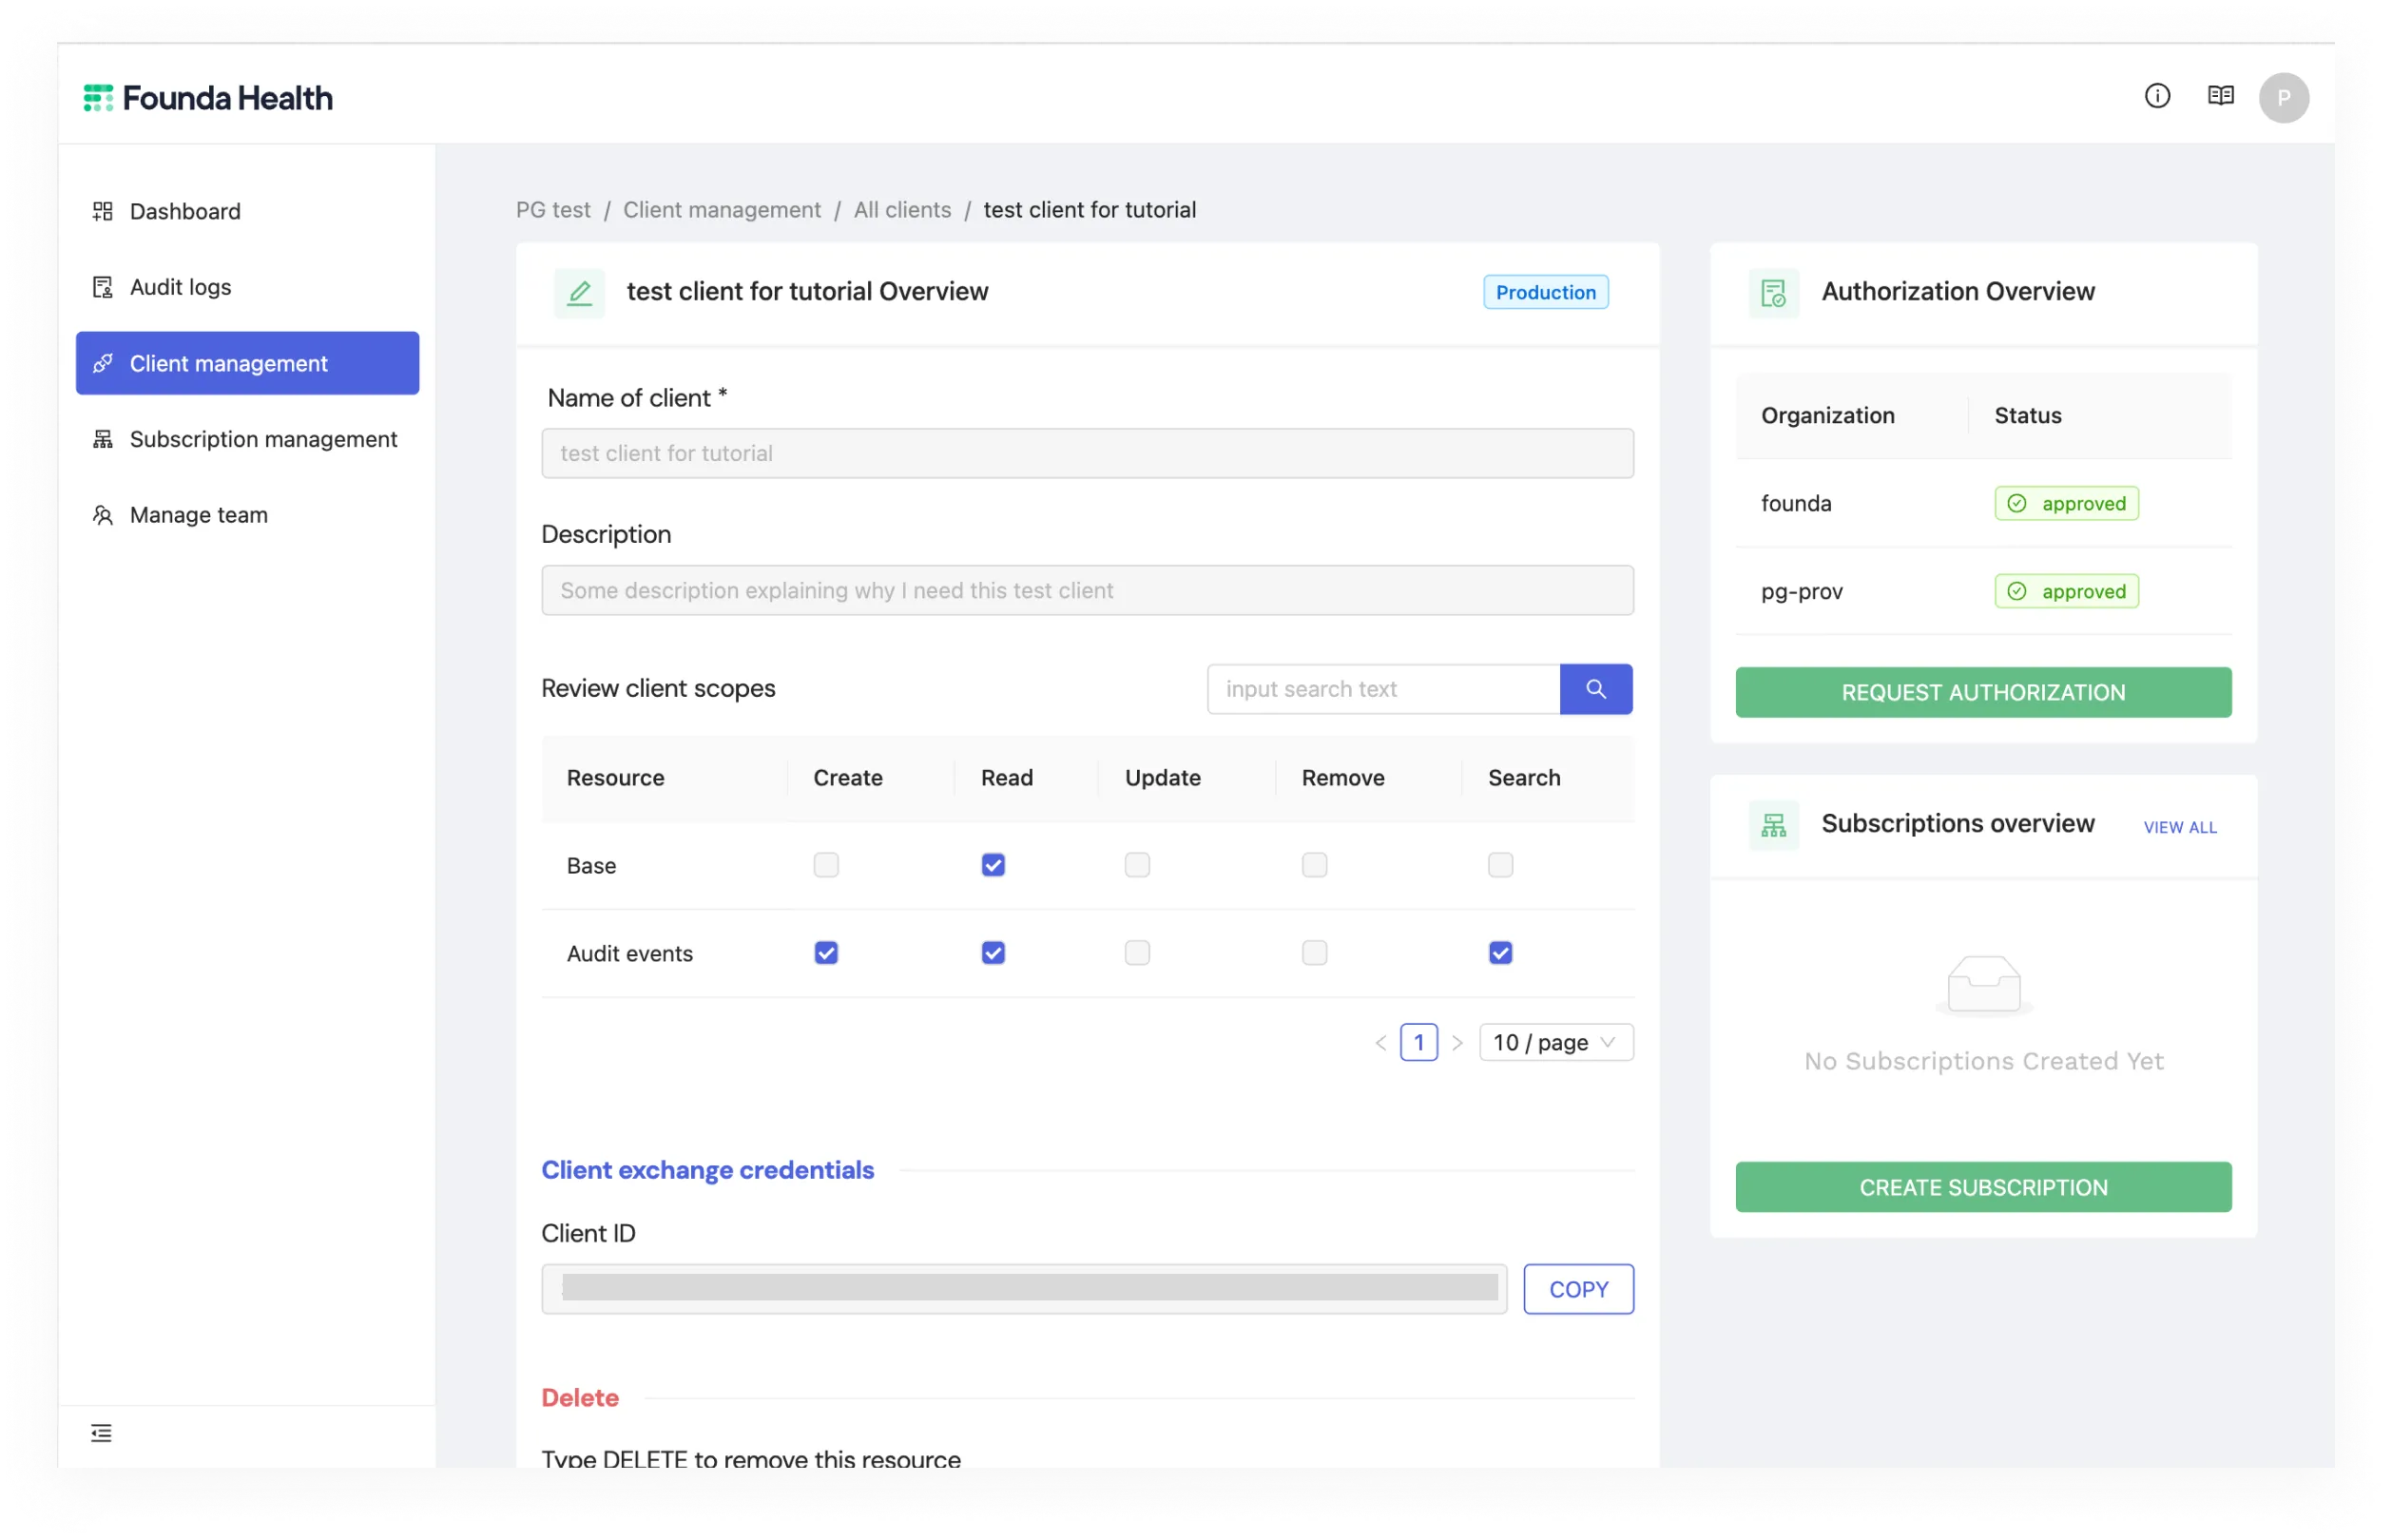This screenshot has height=1540, width=2392.
Task: Click the Subscription management sidebar icon
Action: click(x=102, y=439)
